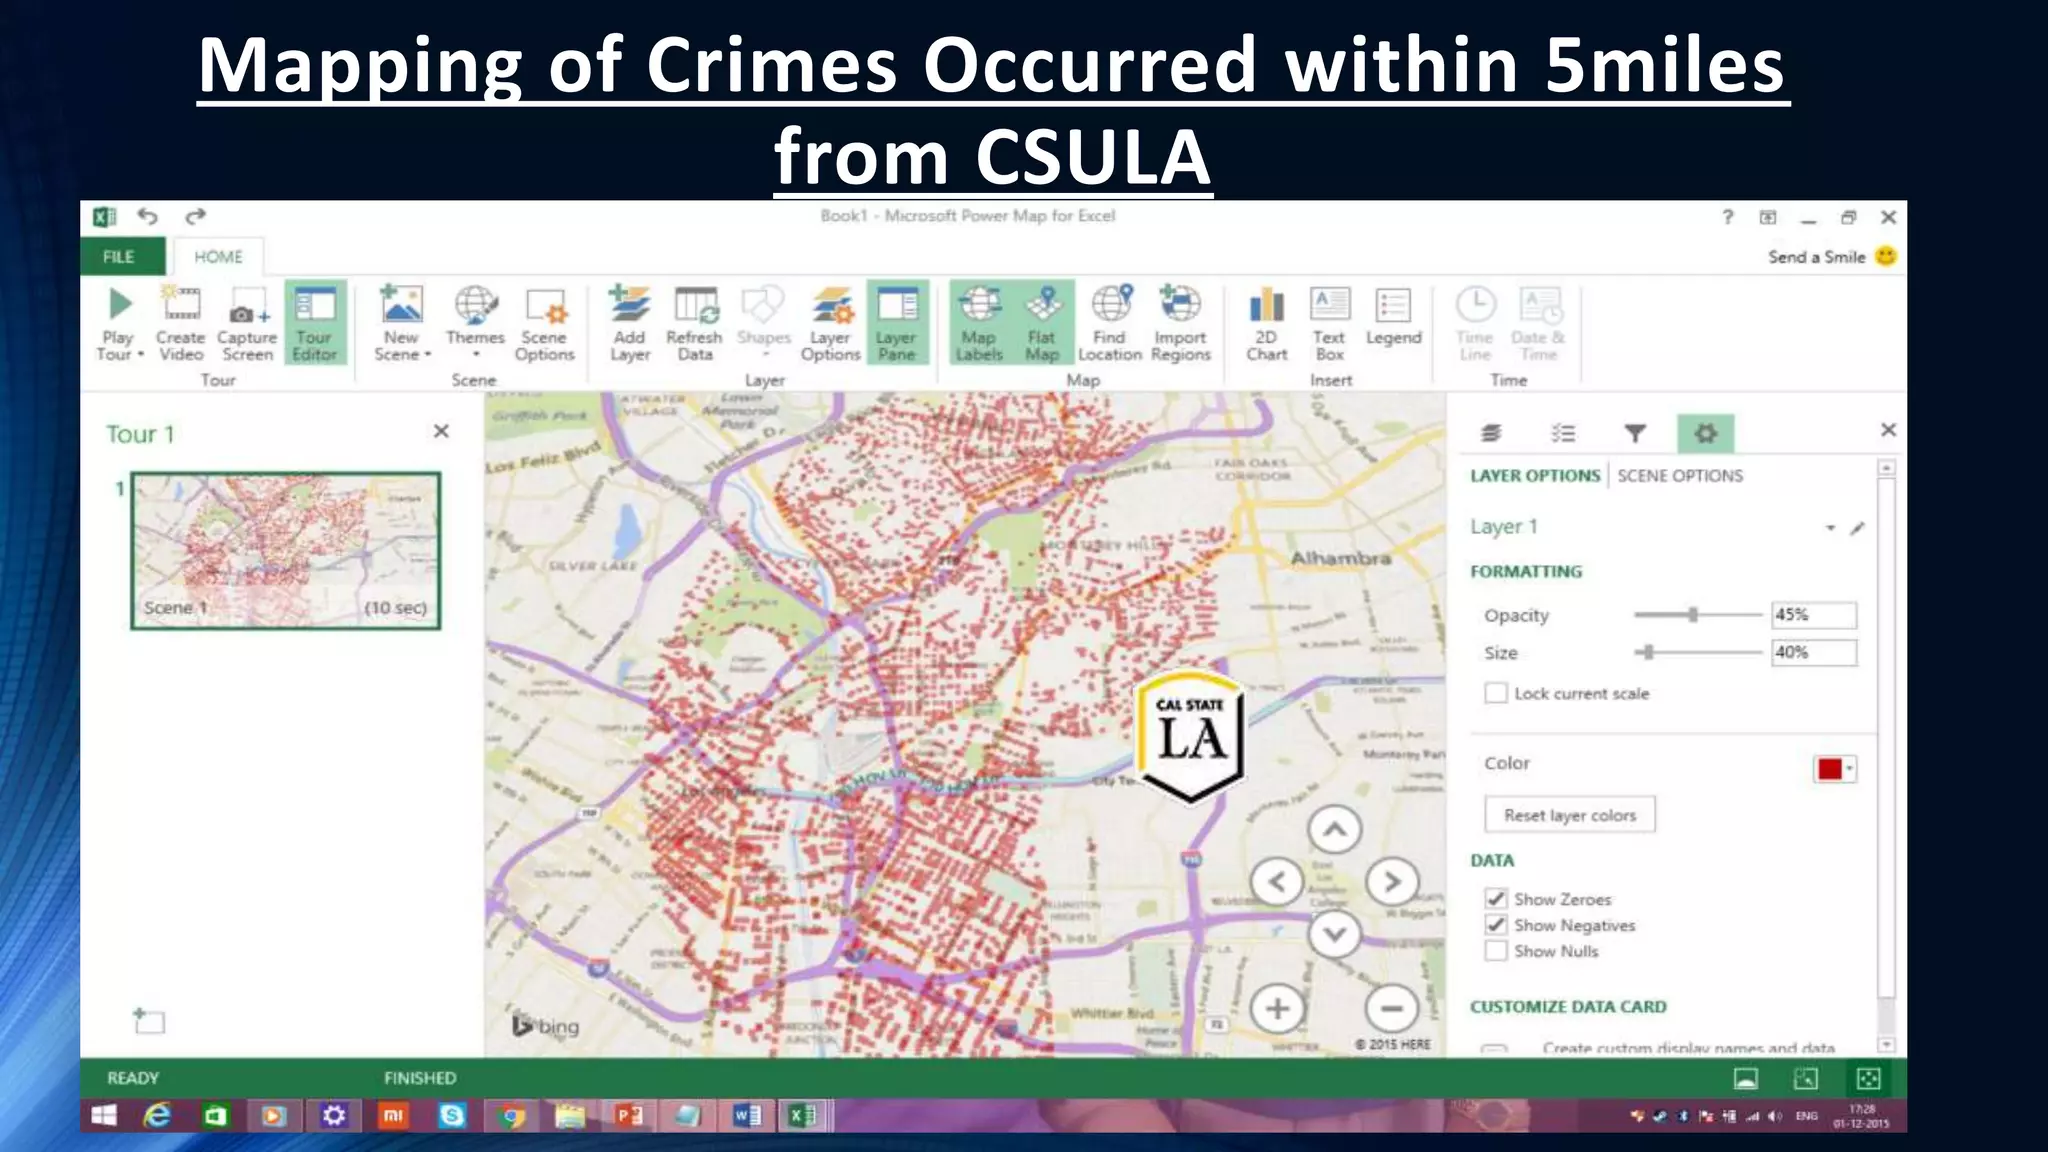Check the Lock current scale box
This screenshot has height=1152, width=2048.
[x=1496, y=693]
